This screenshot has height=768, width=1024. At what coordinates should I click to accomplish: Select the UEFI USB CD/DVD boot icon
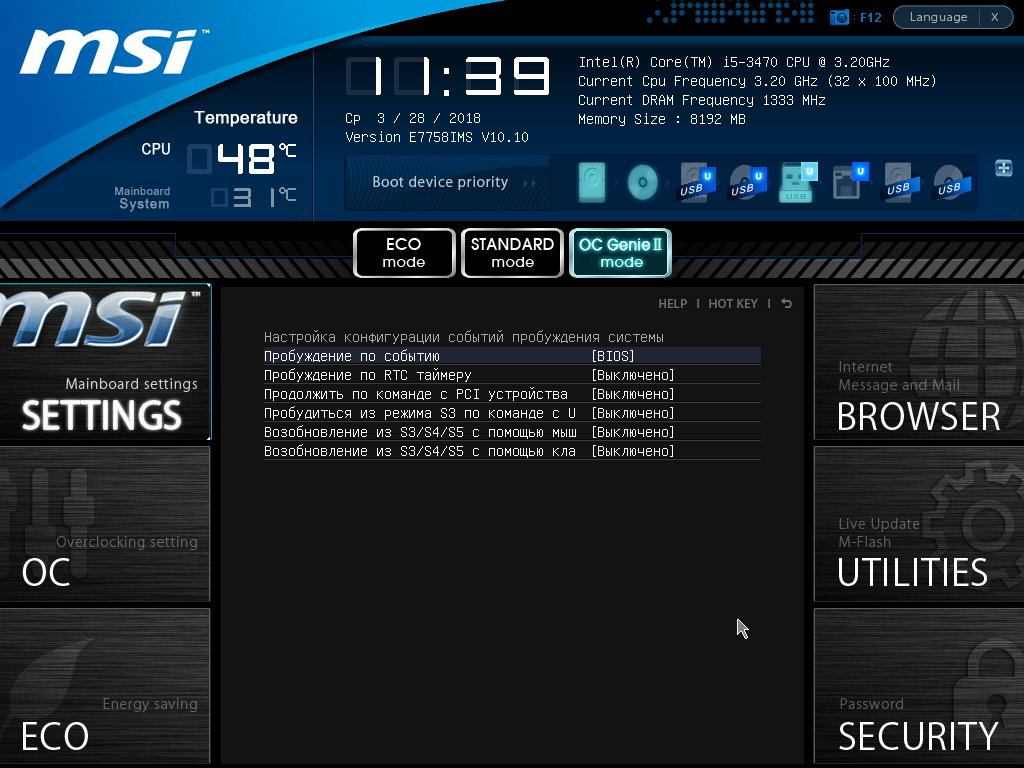pos(747,182)
